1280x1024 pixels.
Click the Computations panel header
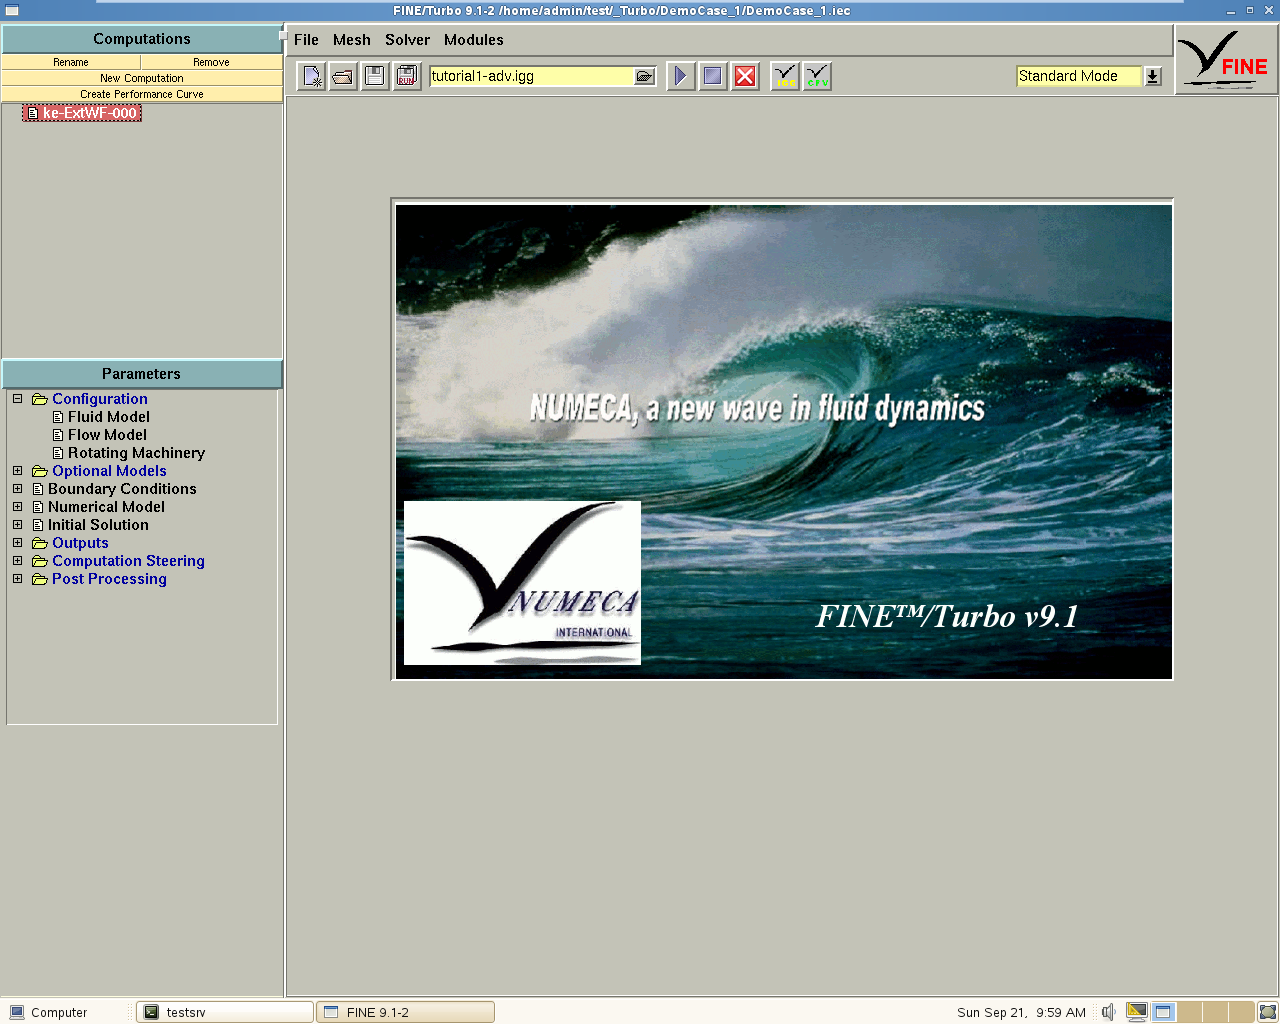click(x=142, y=39)
